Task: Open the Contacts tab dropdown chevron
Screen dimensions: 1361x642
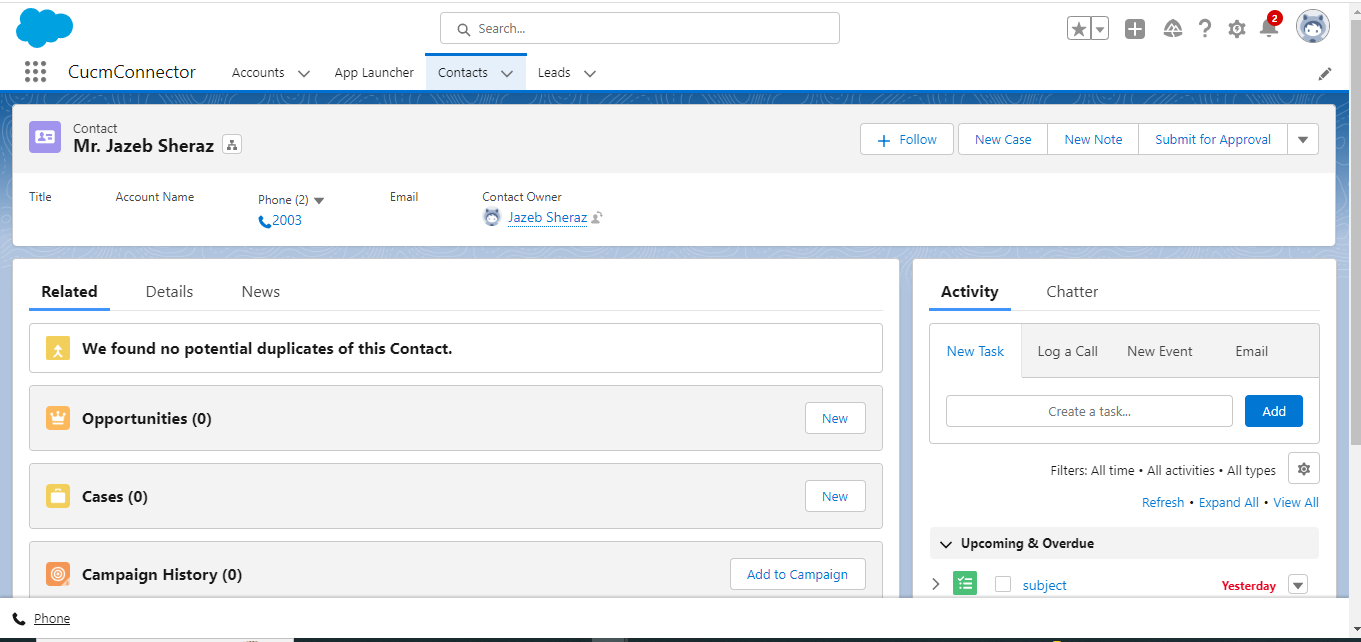Action: (507, 73)
